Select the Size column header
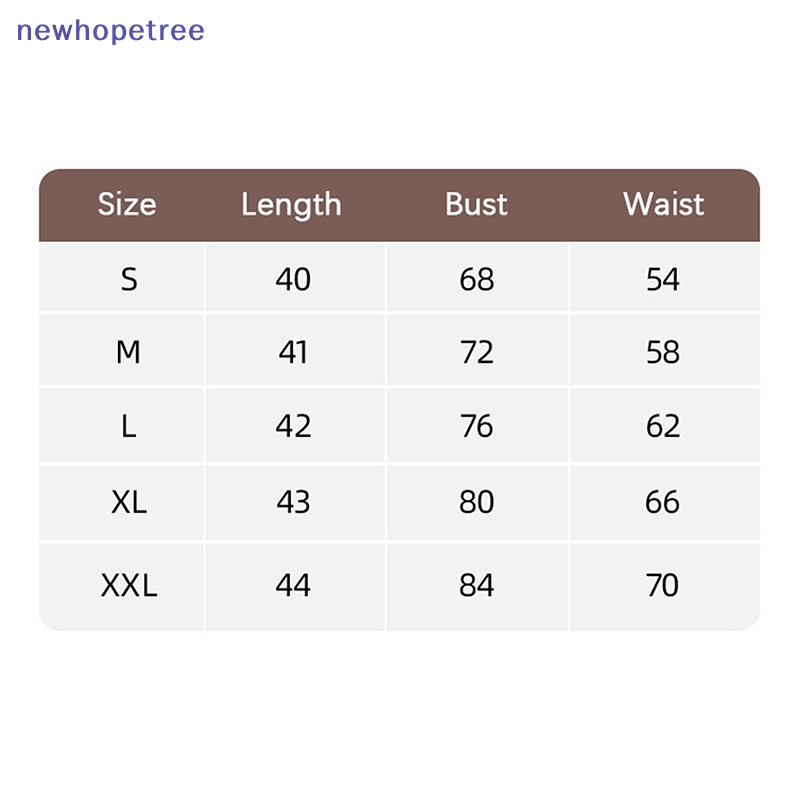Image resolution: width=800 pixels, height=800 pixels. pyautogui.click(x=127, y=205)
